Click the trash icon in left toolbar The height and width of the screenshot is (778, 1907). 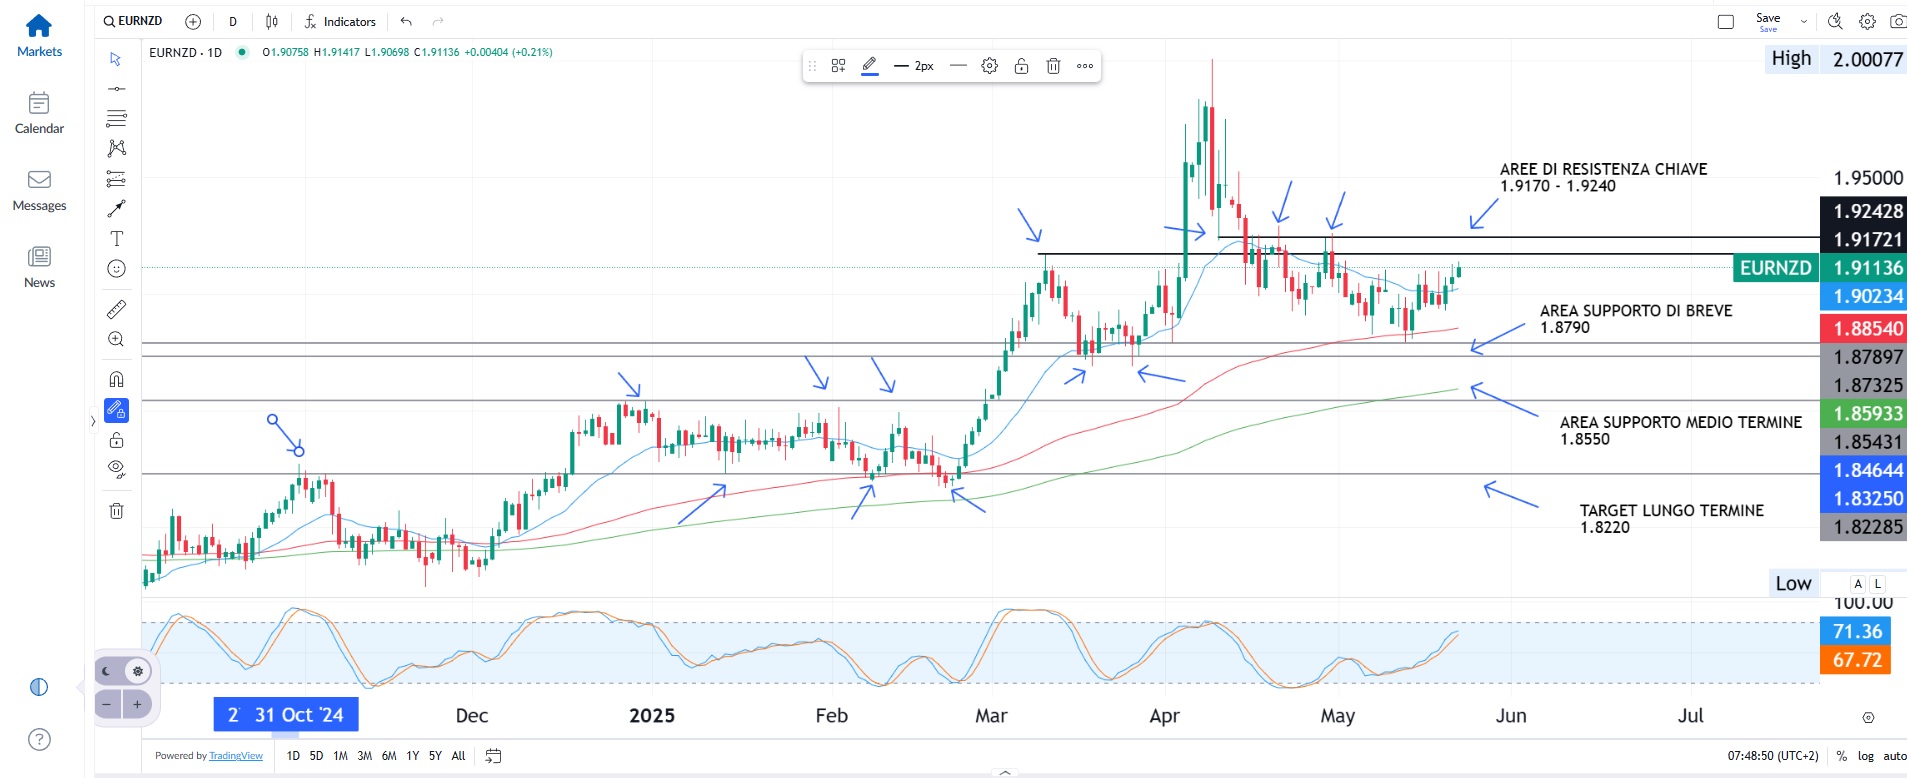click(116, 511)
